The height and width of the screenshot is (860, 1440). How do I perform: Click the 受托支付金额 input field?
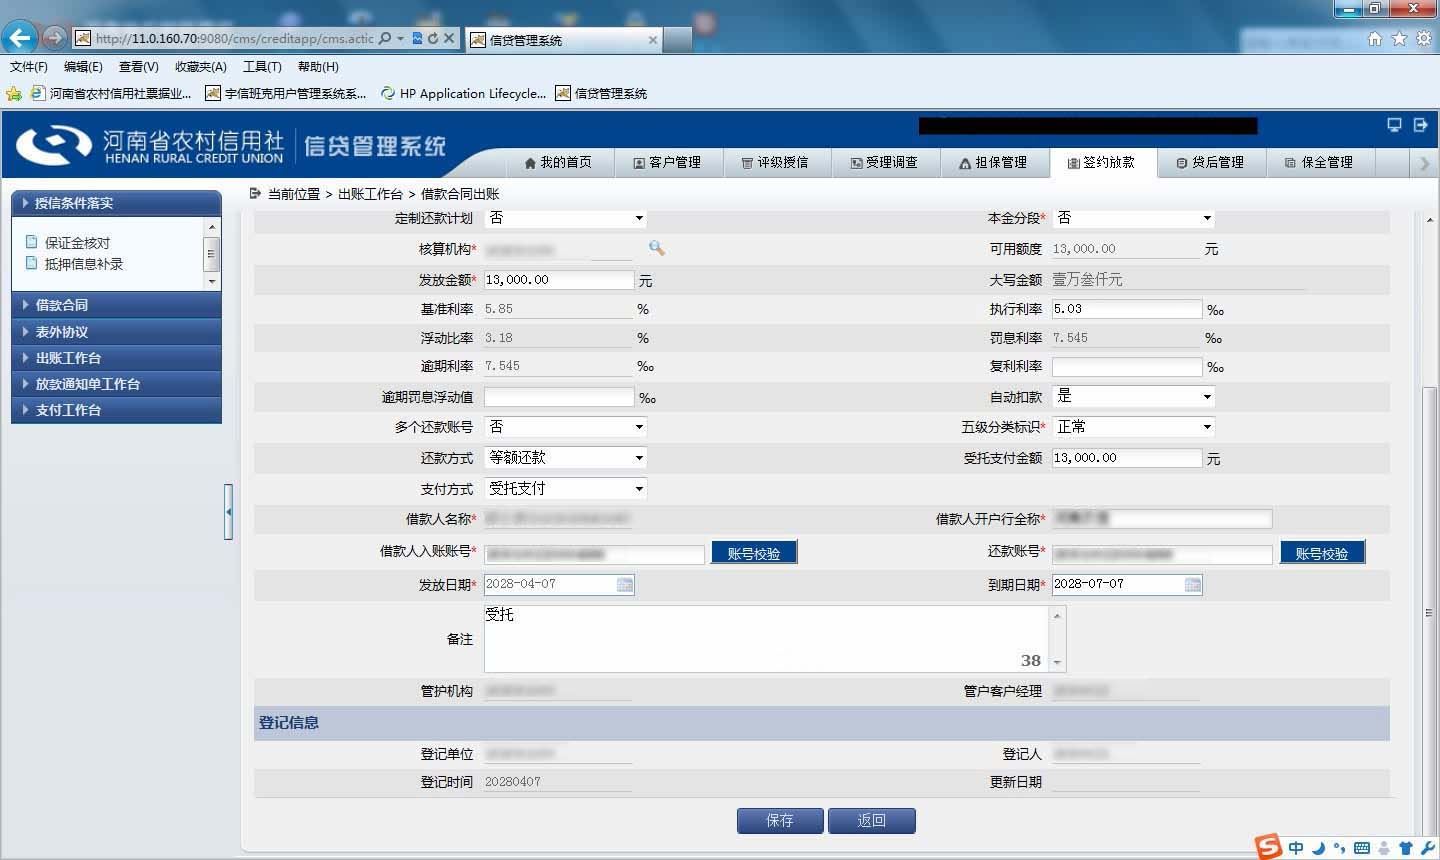[1127, 458]
